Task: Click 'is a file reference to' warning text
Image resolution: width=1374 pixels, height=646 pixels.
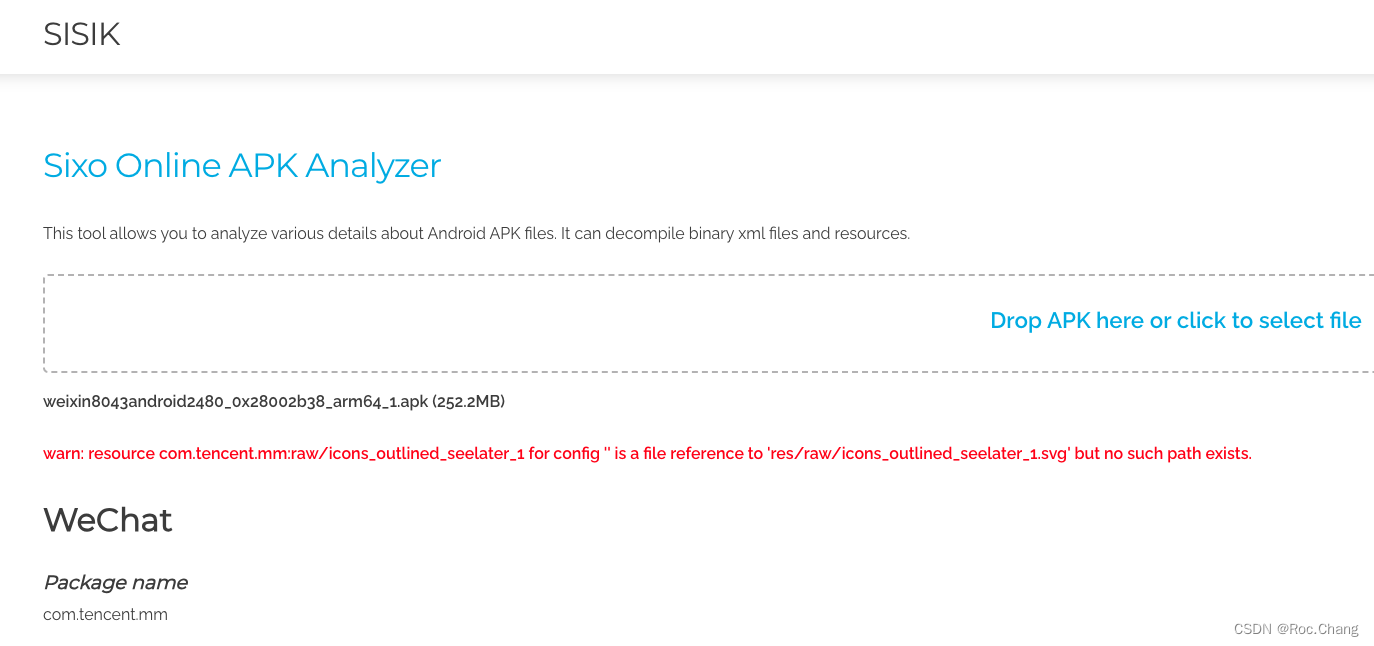Action: 690,454
